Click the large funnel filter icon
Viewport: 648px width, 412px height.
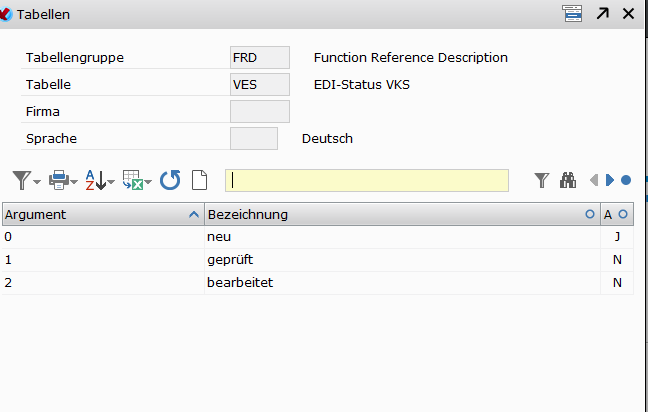pyautogui.click(x=21, y=180)
